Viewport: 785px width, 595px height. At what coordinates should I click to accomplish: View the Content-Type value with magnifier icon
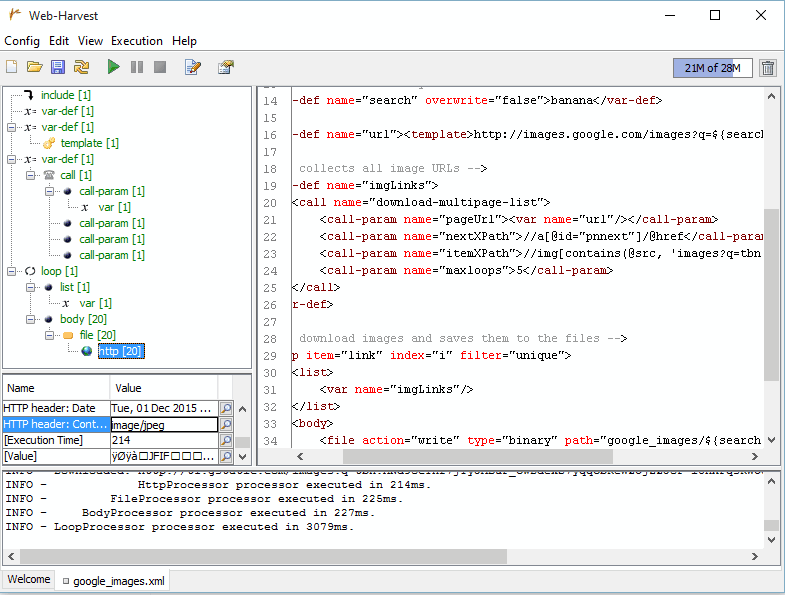226,425
